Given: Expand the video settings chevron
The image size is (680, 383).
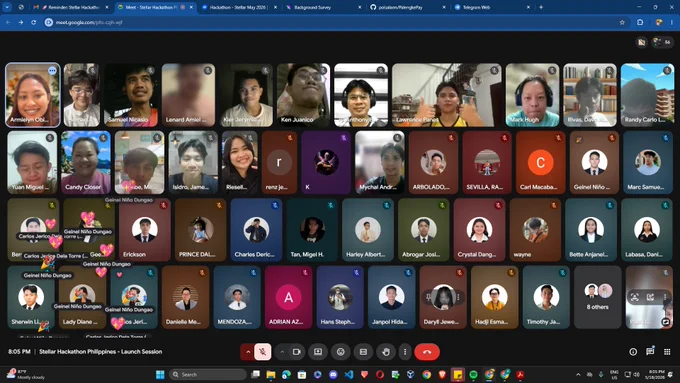Looking at the screenshot, I should click(x=282, y=352).
